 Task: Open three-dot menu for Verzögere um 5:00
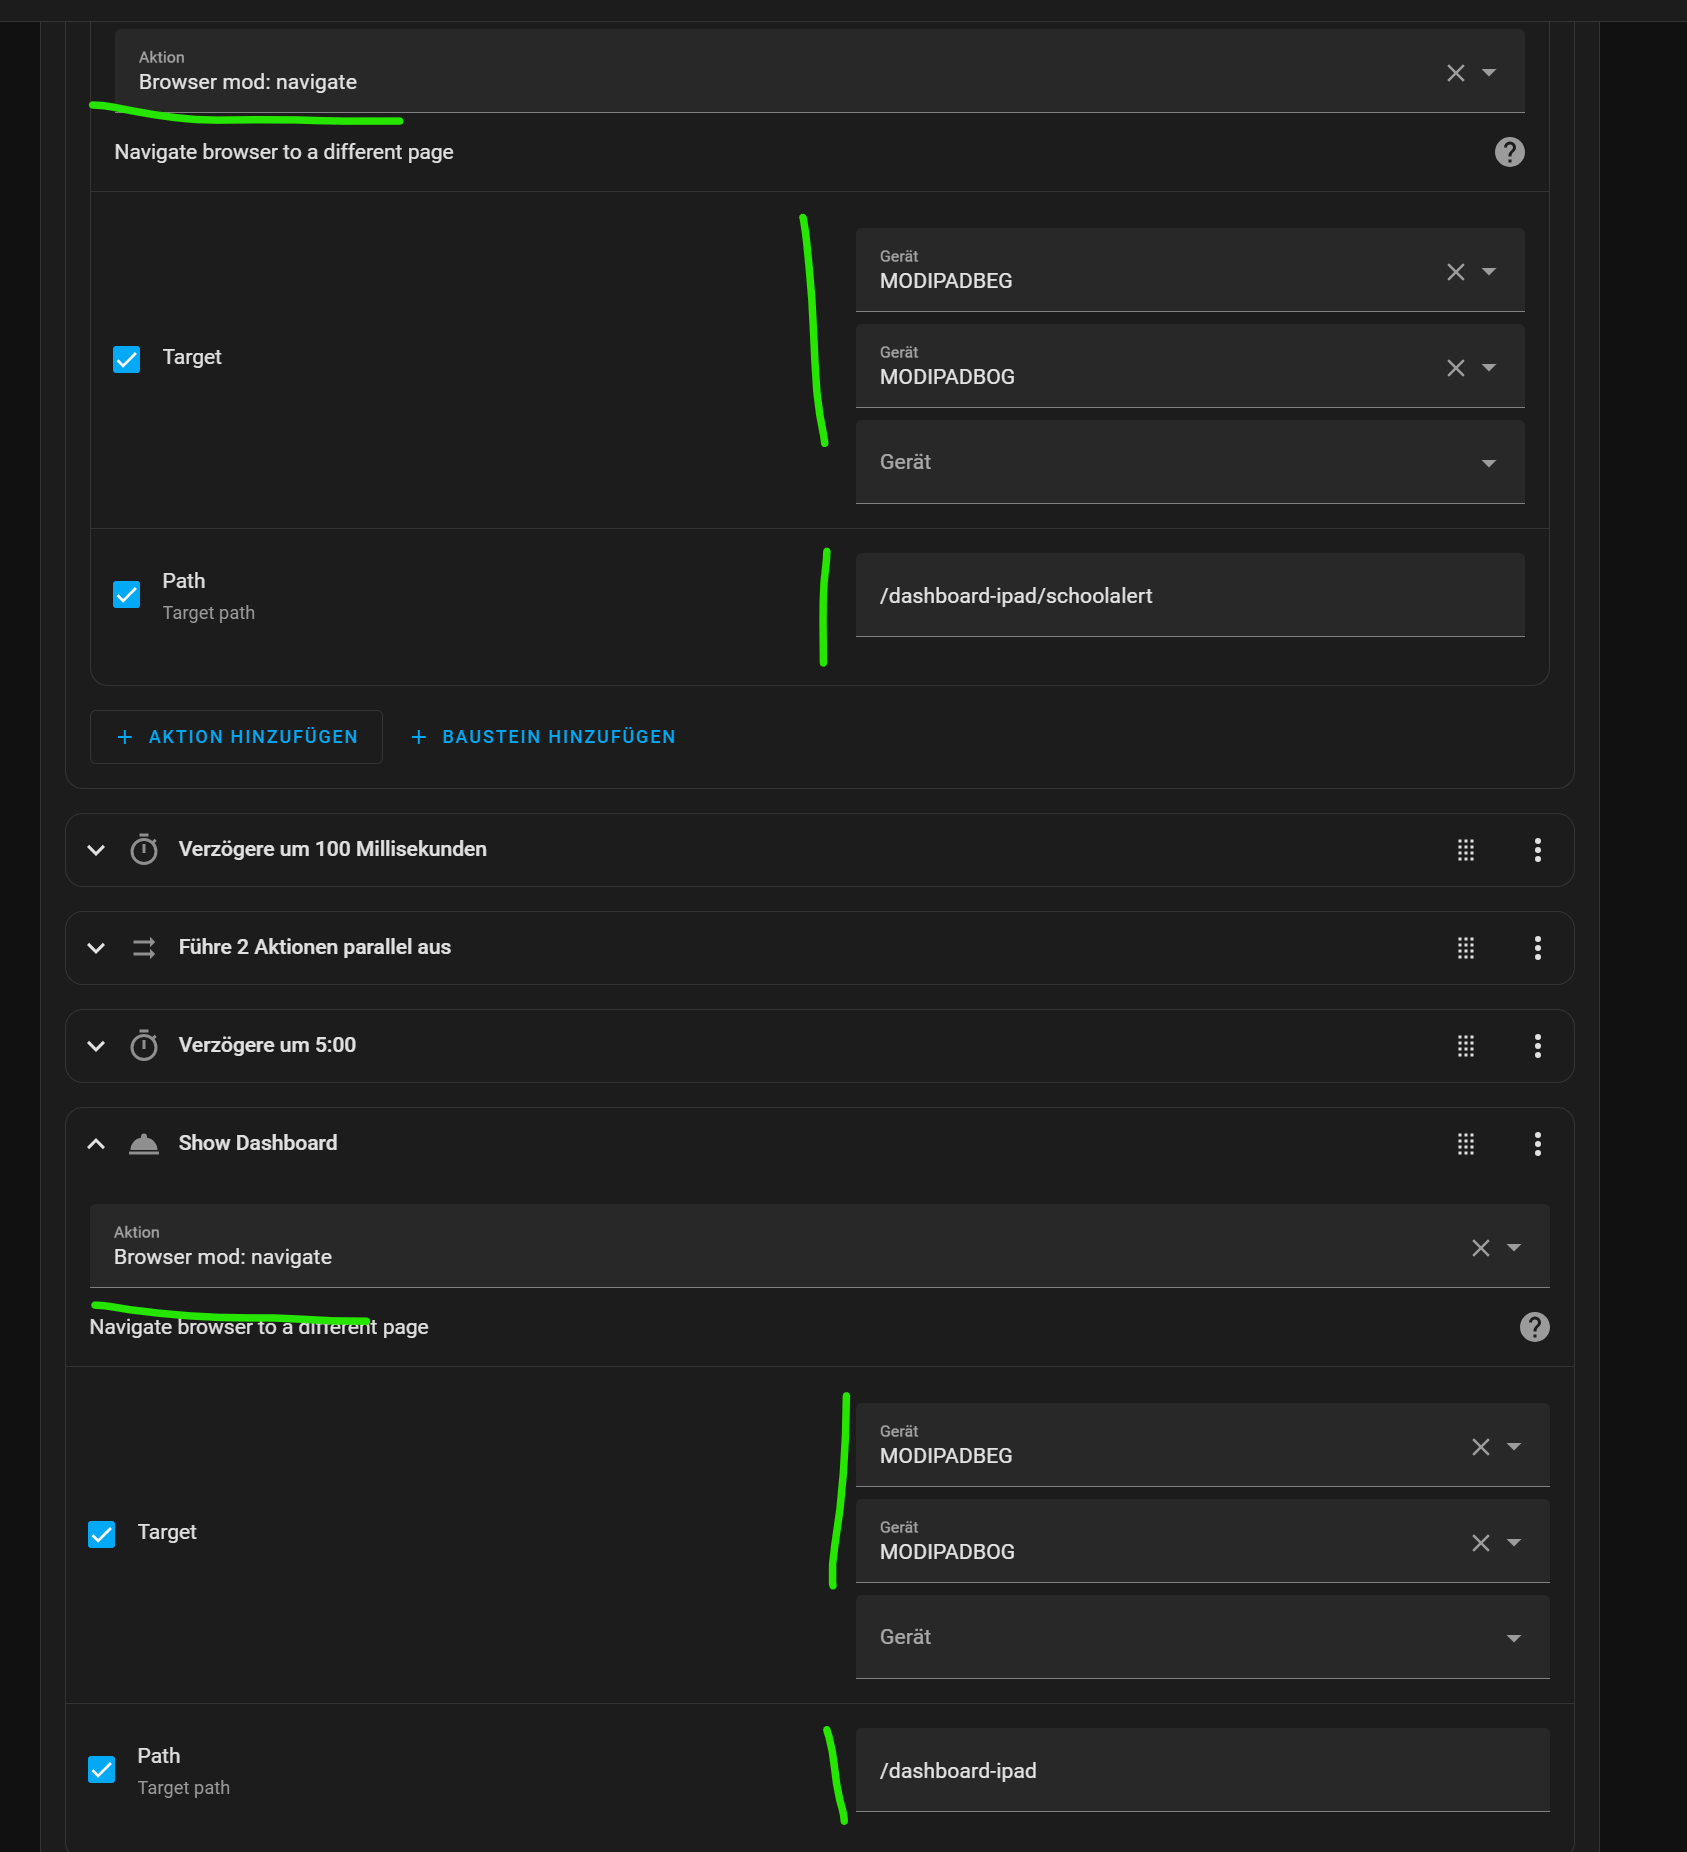[x=1537, y=1046]
